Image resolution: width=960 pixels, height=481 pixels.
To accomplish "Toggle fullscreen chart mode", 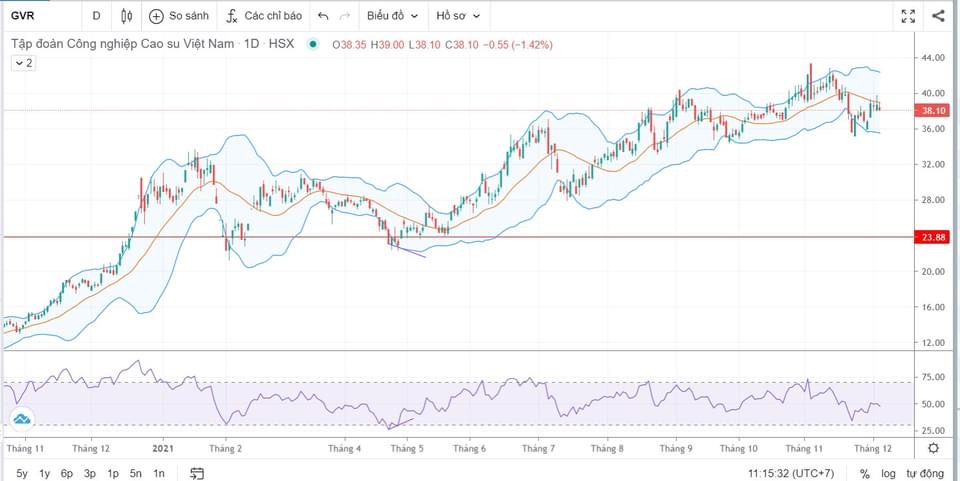I will coord(909,17).
